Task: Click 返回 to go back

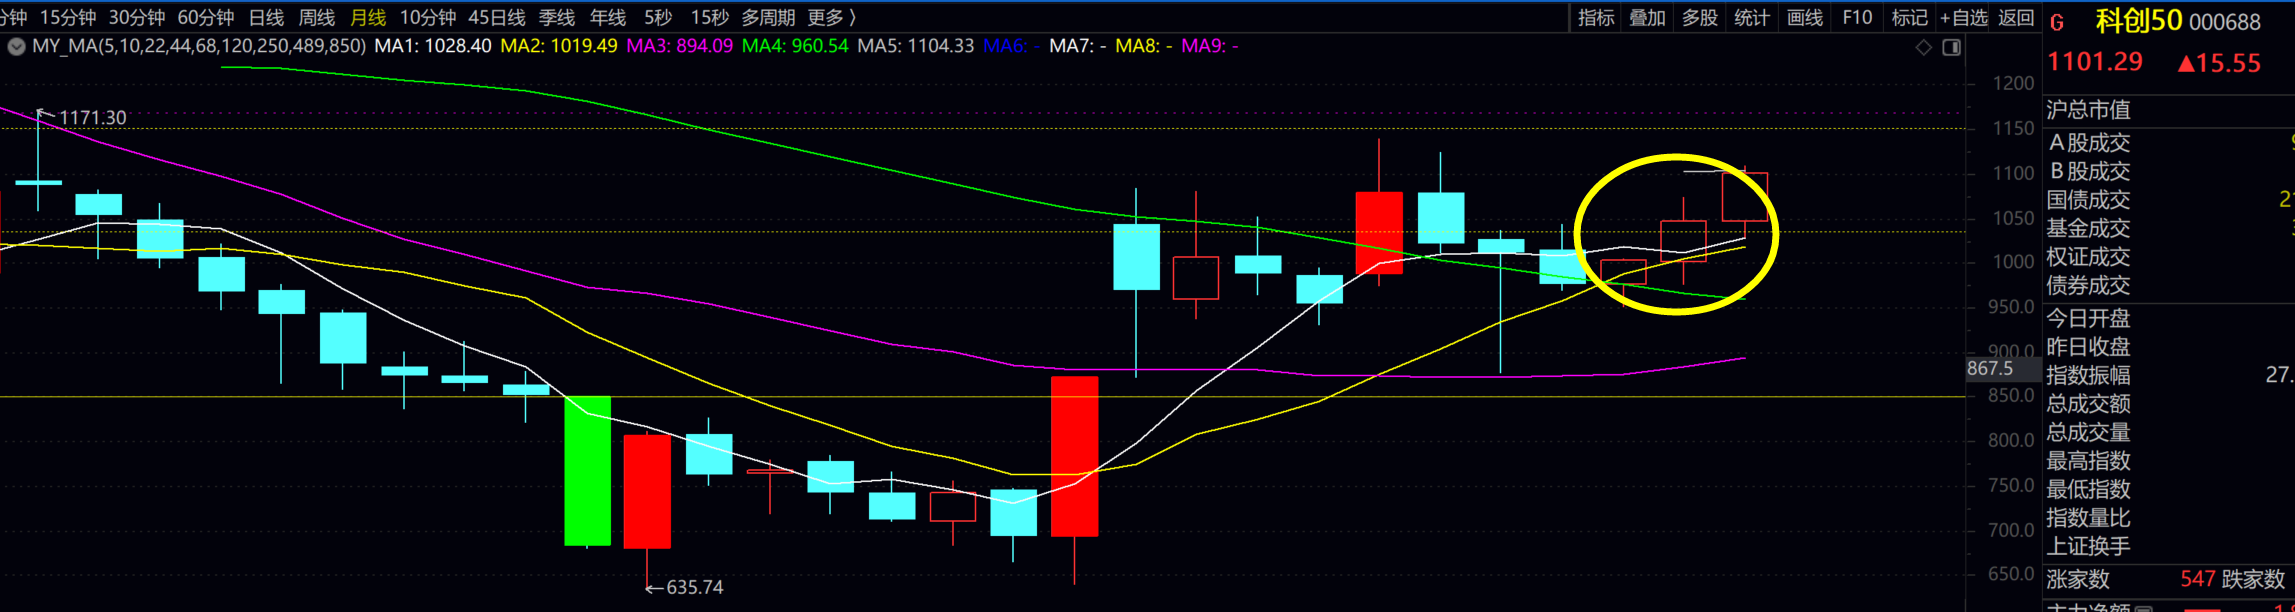Action: pos(2015,17)
